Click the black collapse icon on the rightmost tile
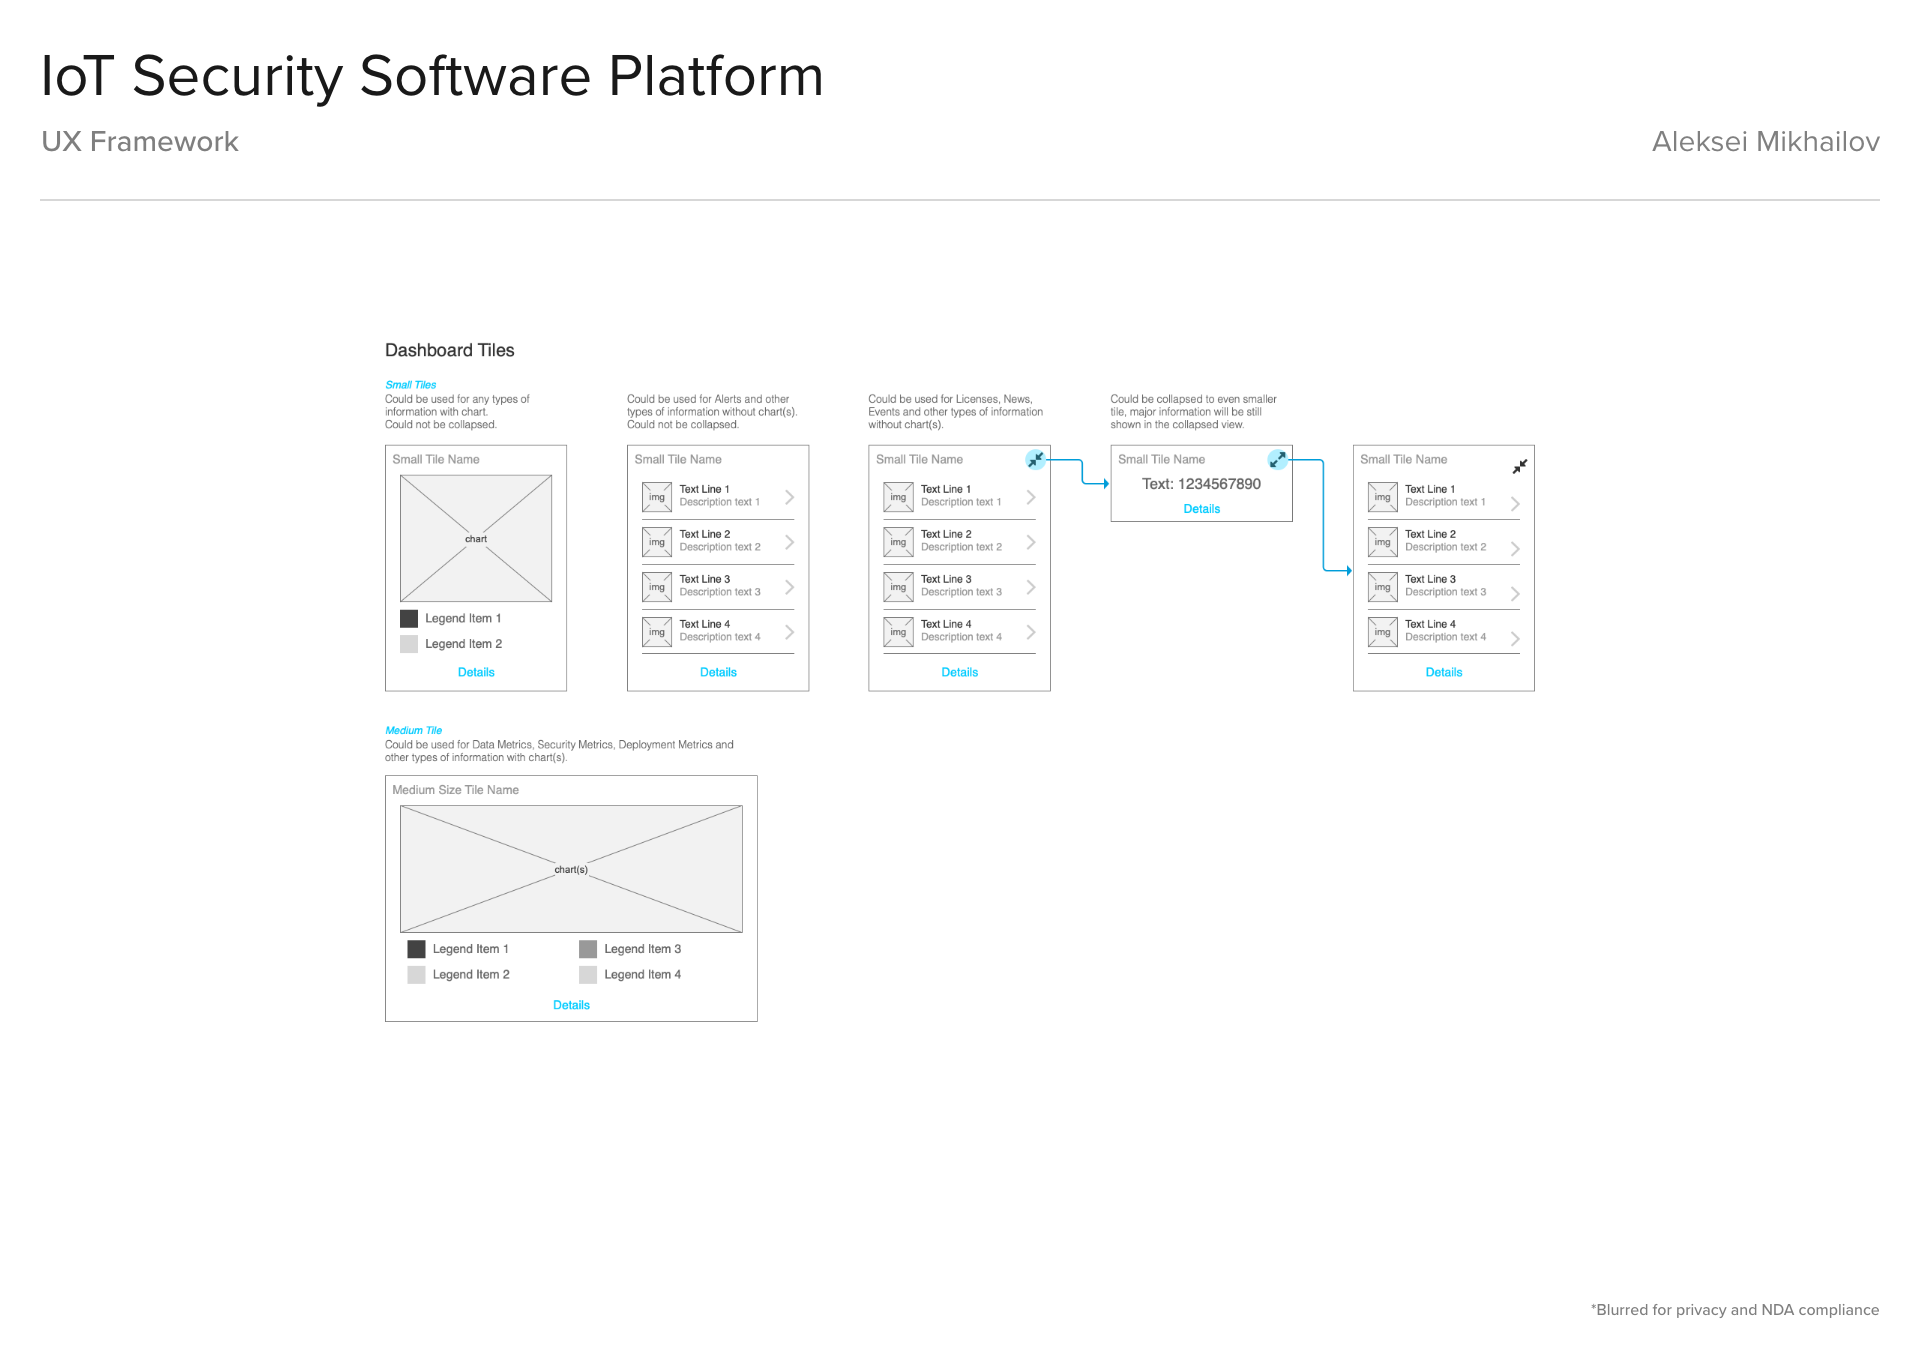Screen dimensions: 1920x1360 1519,467
